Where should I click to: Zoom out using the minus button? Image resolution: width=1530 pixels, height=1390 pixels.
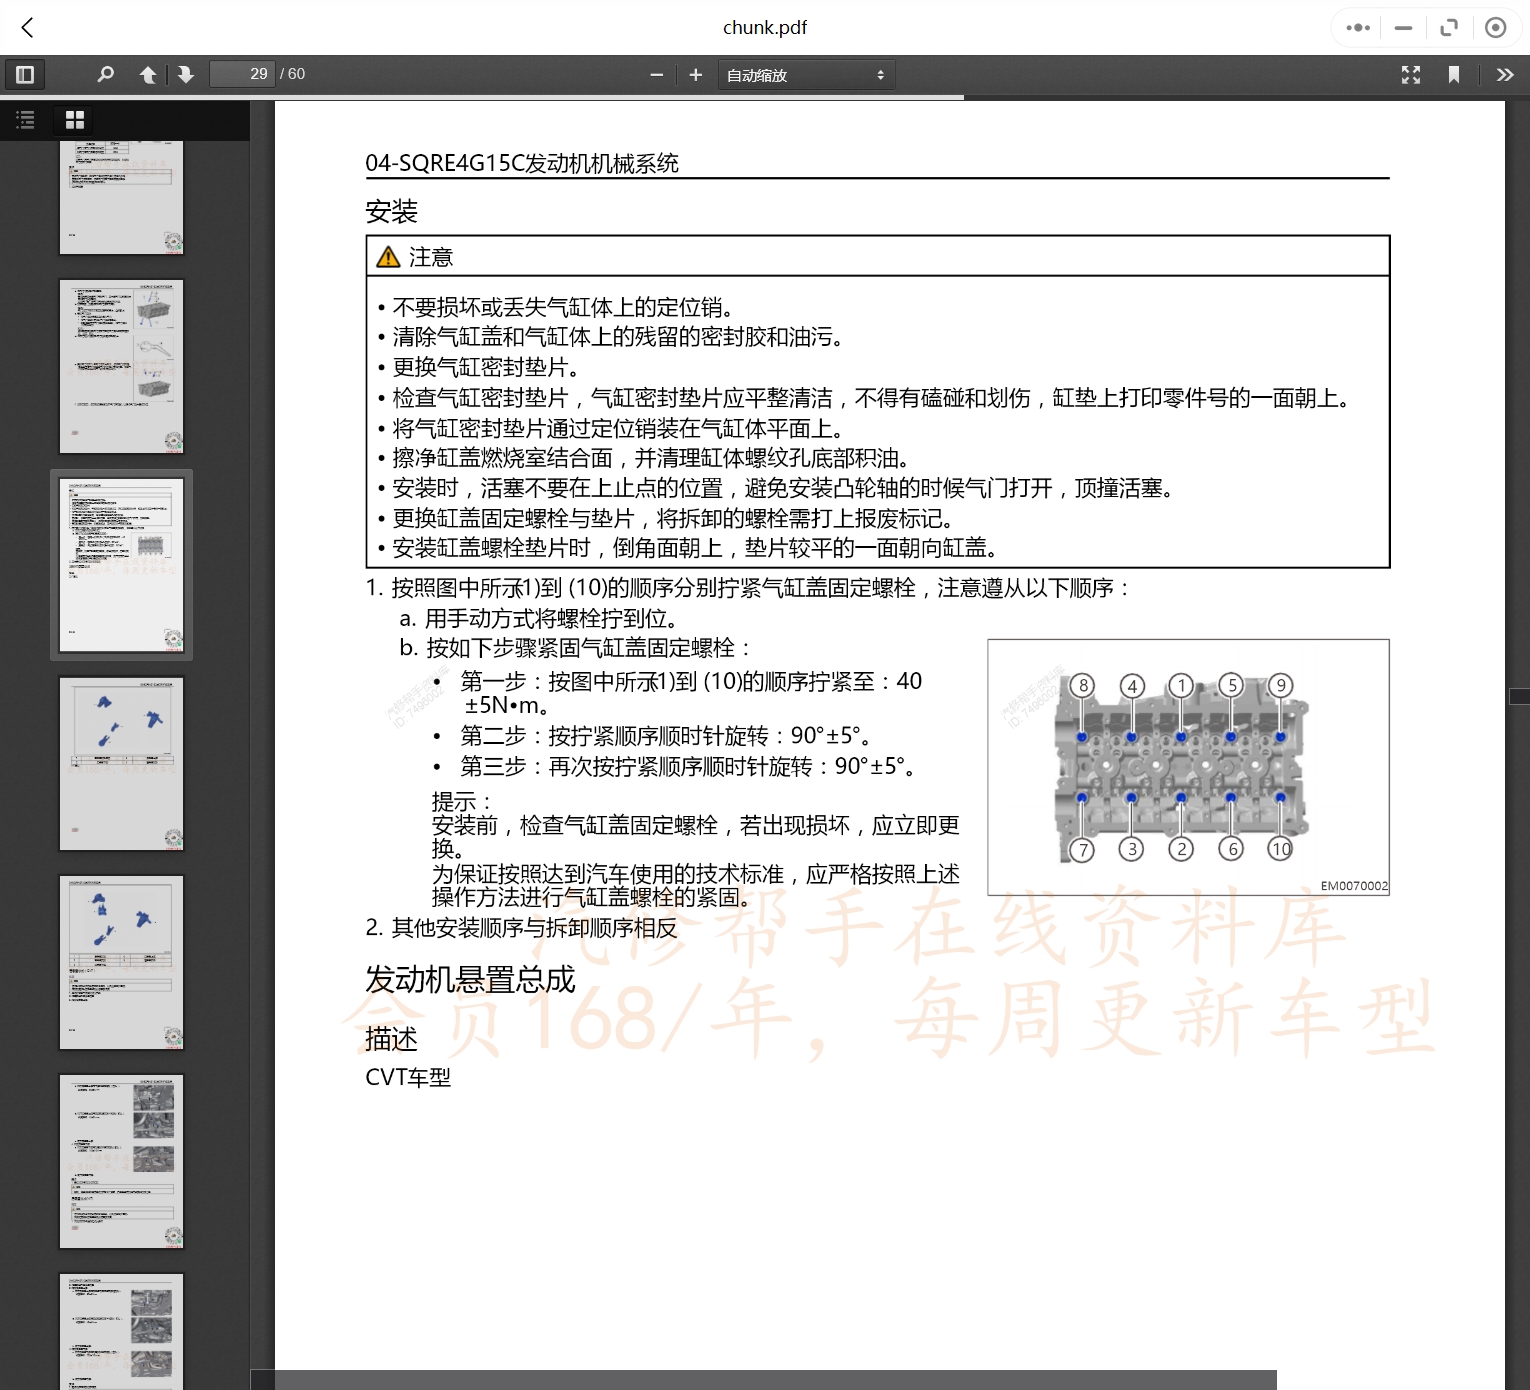(x=657, y=74)
